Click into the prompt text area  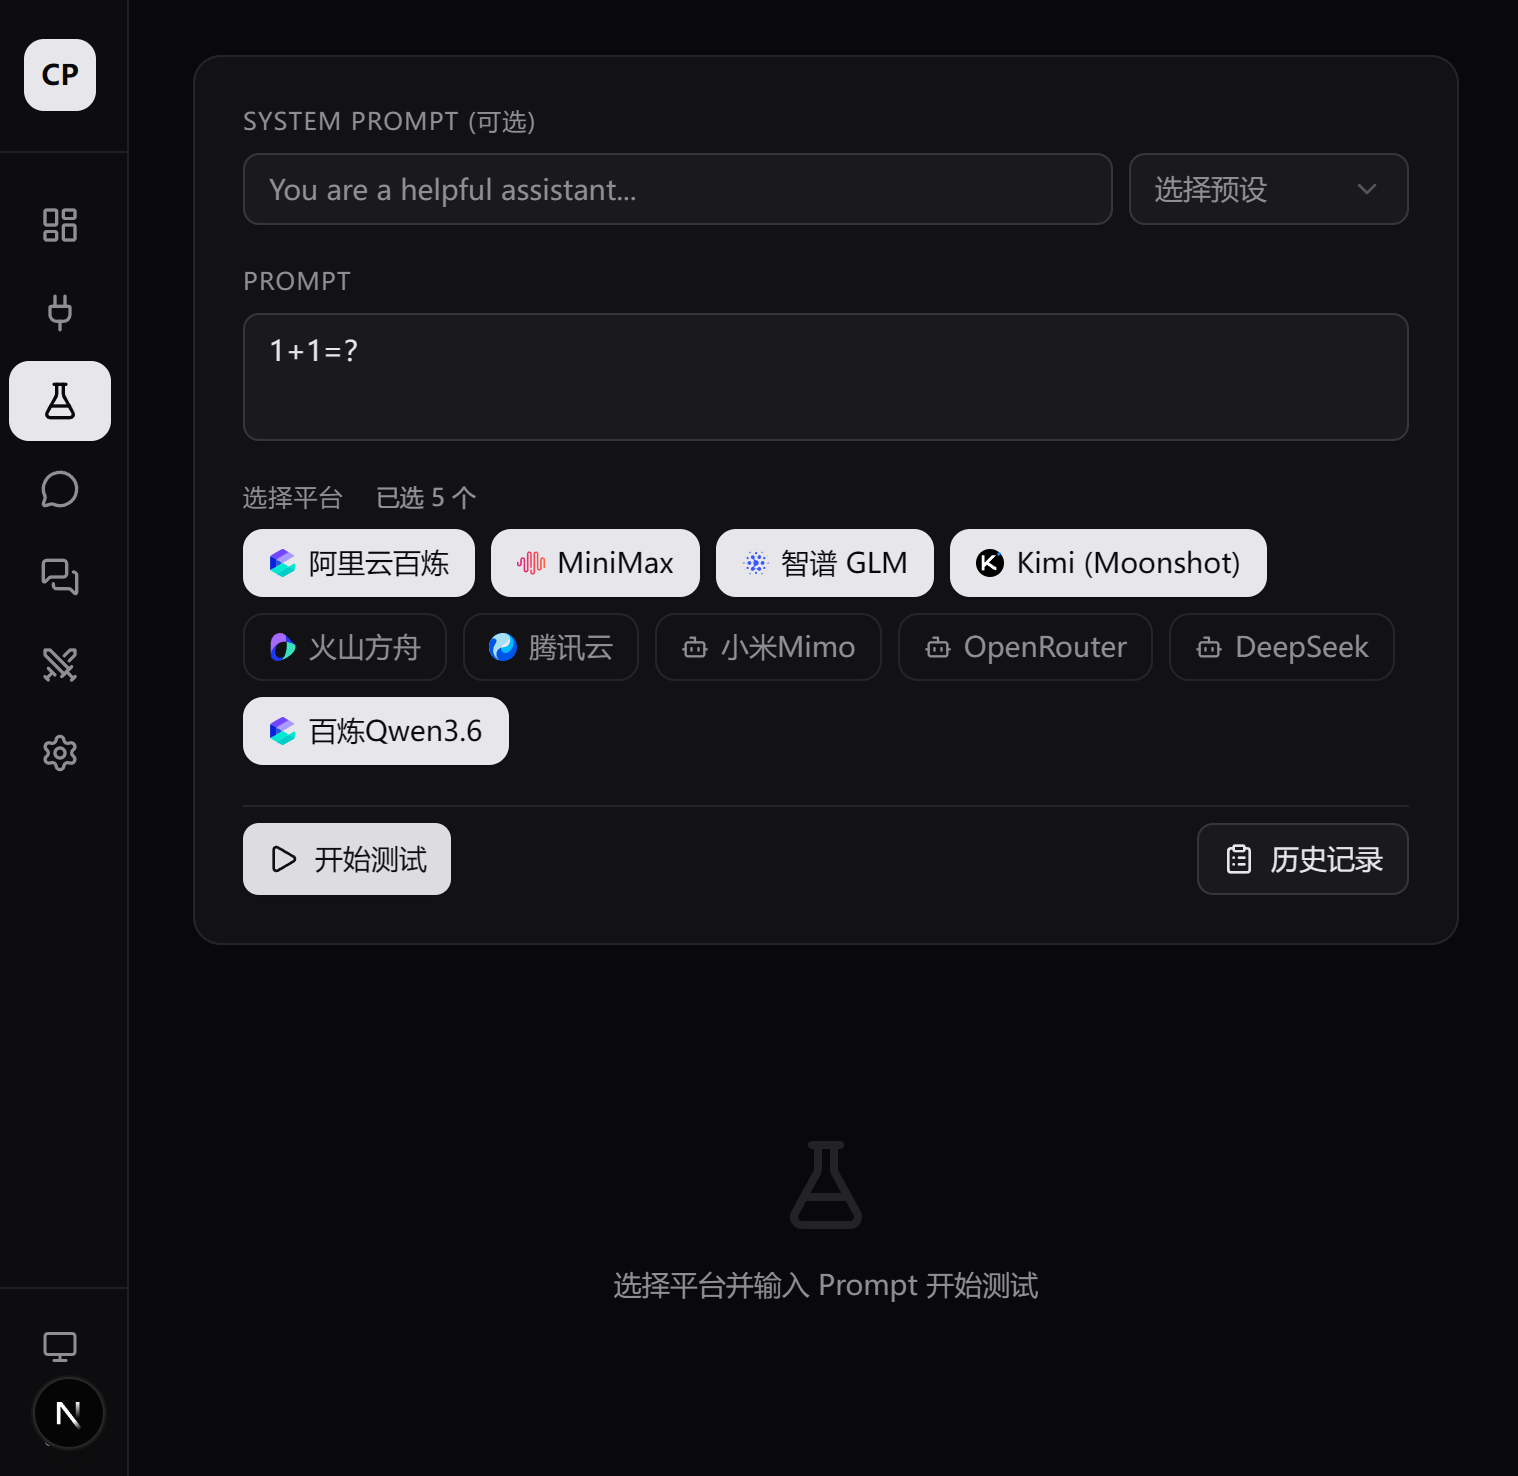click(826, 377)
